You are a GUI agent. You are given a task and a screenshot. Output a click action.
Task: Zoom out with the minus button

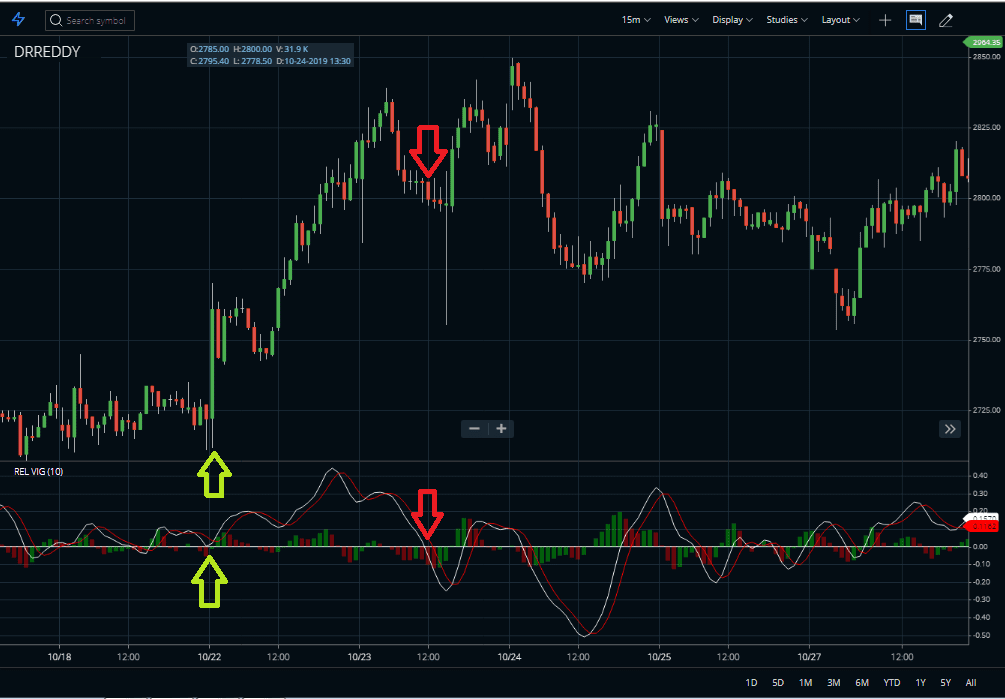[474, 429]
